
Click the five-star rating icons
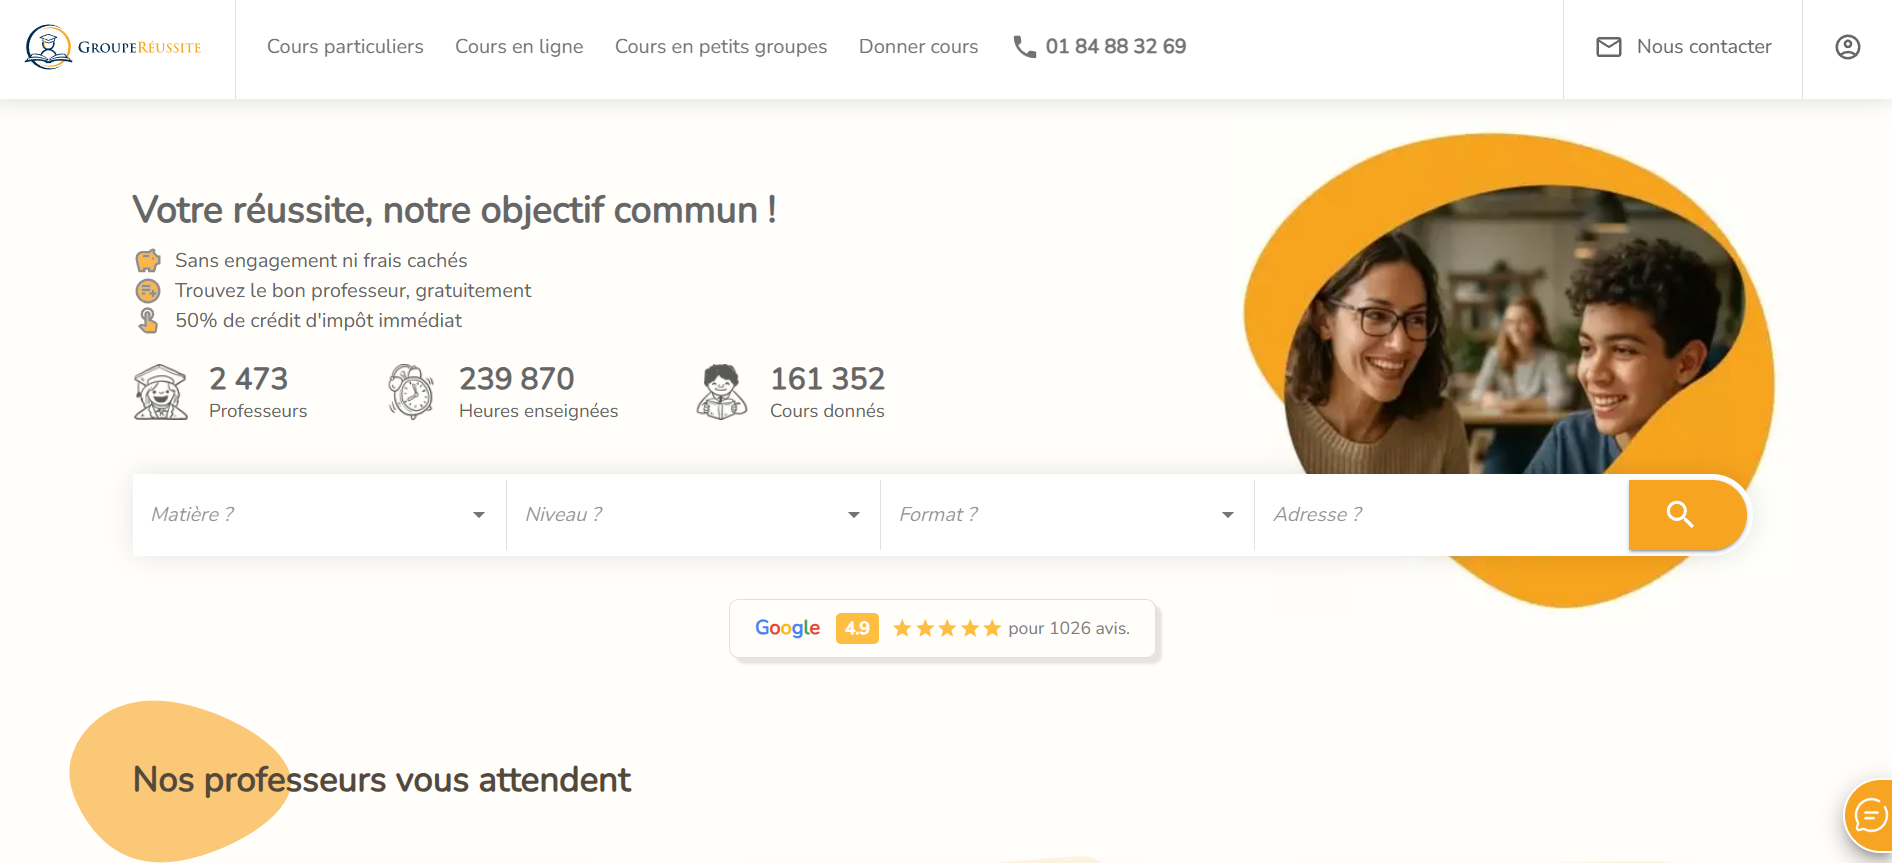(947, 628)
